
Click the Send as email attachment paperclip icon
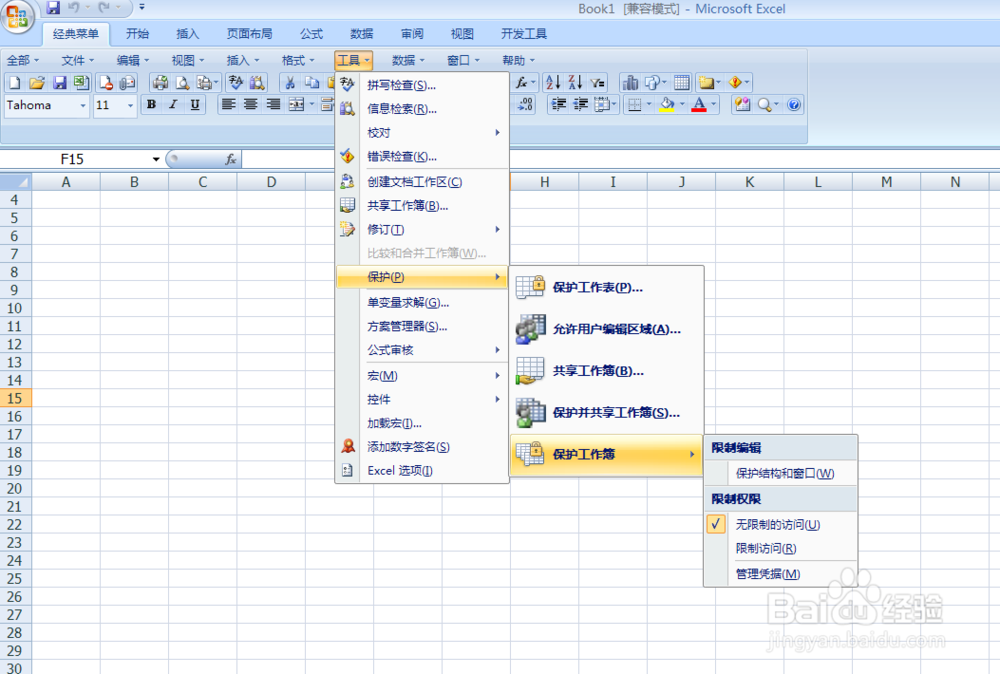(x=128, y=82)
